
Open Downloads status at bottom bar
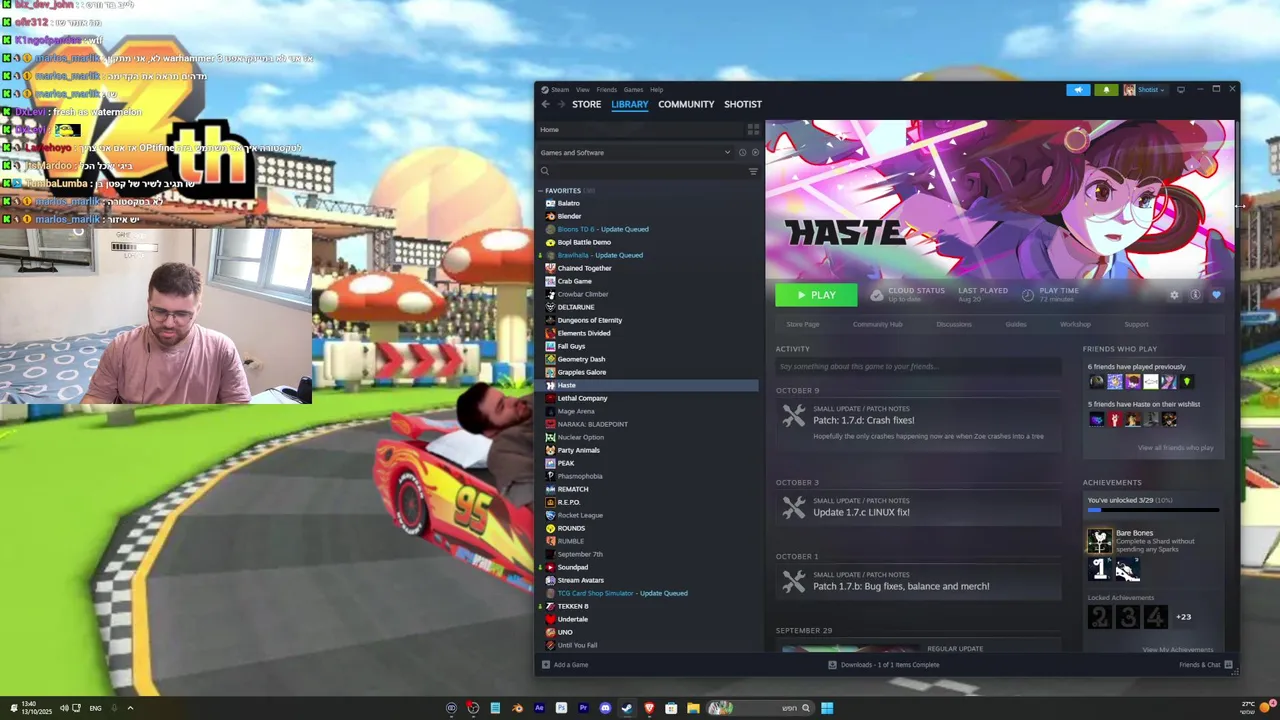point(884,665)
